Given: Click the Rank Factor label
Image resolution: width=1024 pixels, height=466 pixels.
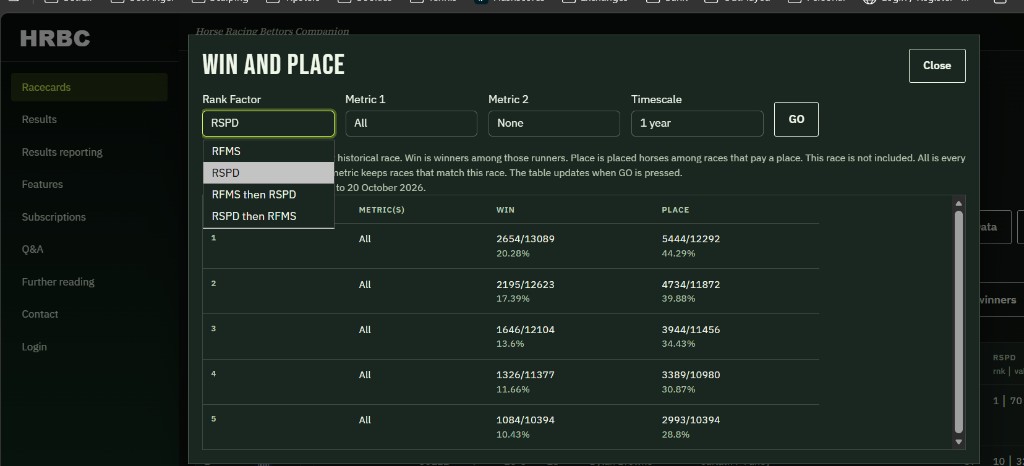Looking at the screenshot, I should point(231,99).
